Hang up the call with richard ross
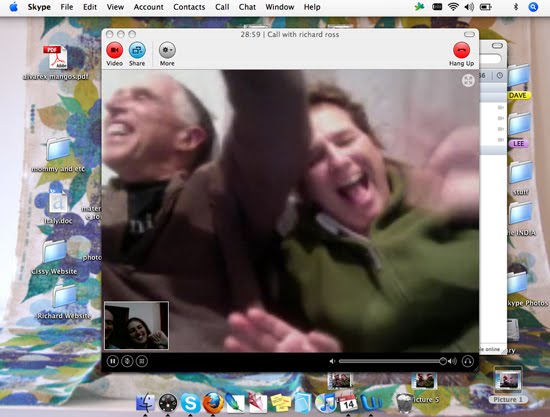Viewport: 550px width, 417px height. (461, 51)
